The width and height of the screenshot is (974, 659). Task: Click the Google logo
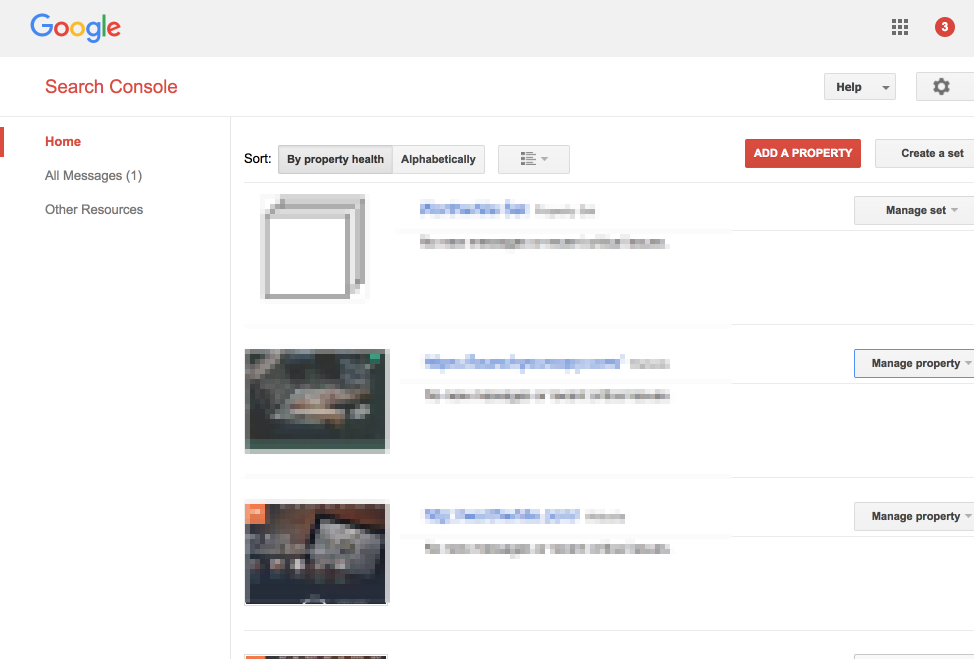pos(76,28)
